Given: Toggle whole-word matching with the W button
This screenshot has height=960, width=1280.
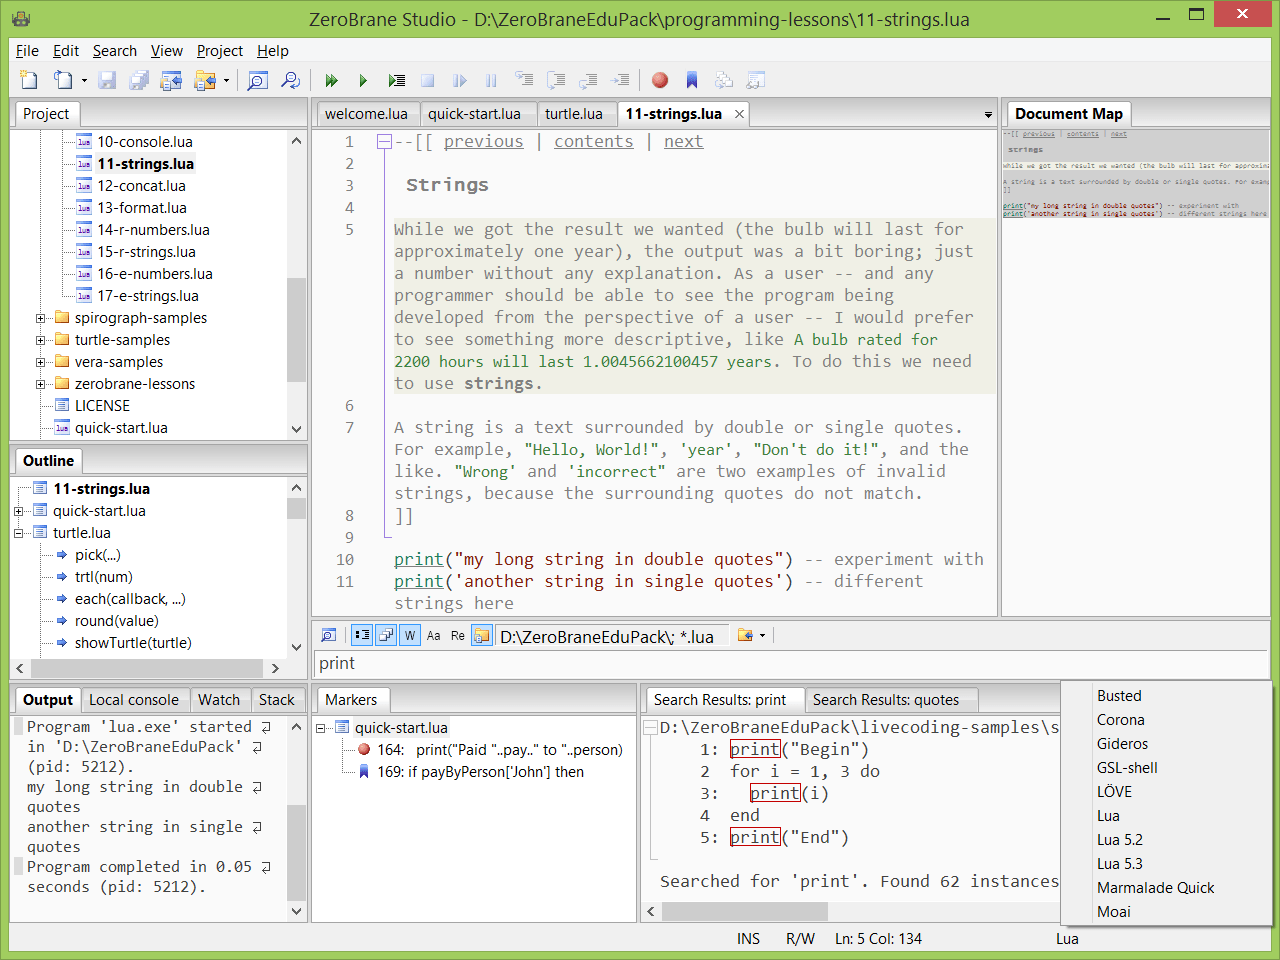Looking at the screenshot, I should [x=409, y=635].
